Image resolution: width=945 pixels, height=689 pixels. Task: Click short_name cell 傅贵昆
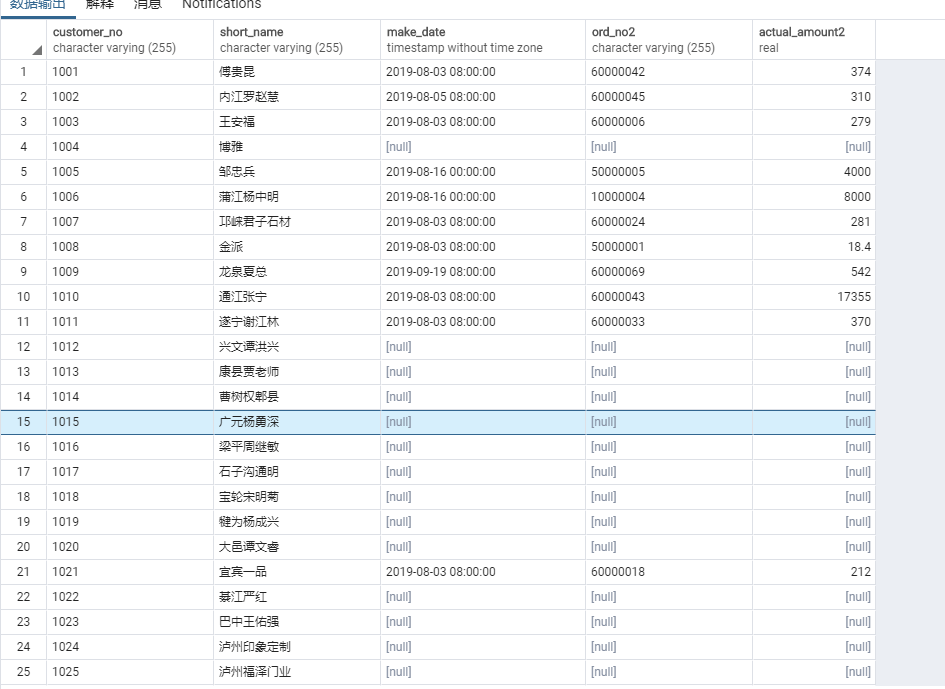[297, 72]
